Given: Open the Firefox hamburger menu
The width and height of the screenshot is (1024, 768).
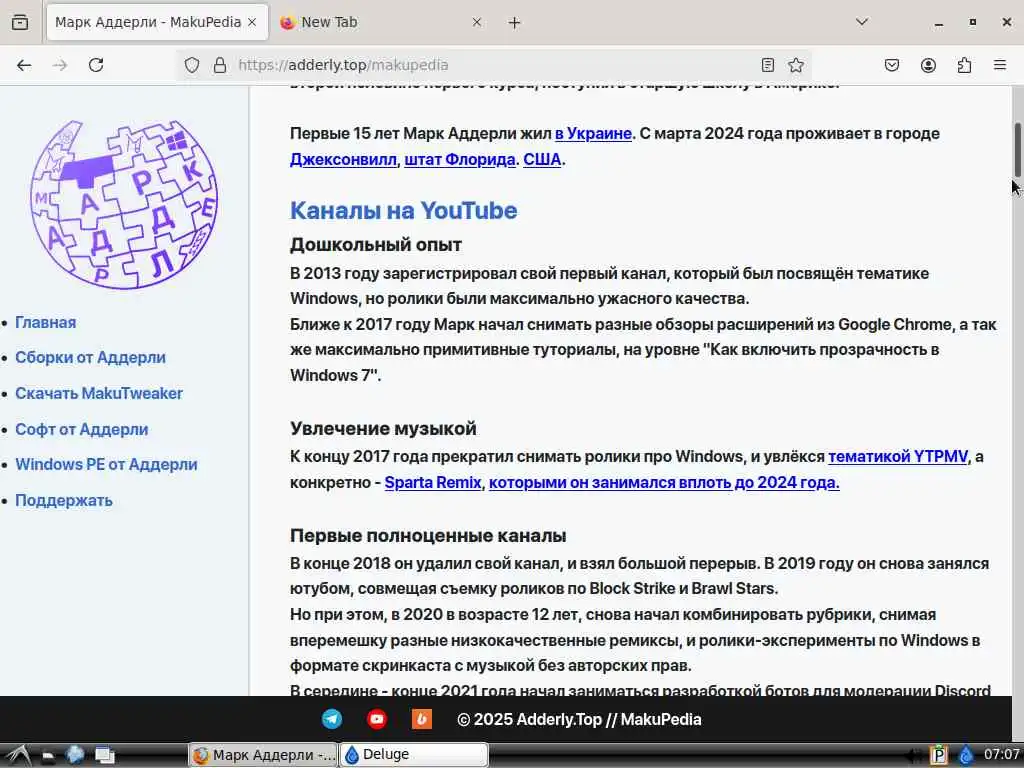Looking at the screenshot, I should pos(999,65).
